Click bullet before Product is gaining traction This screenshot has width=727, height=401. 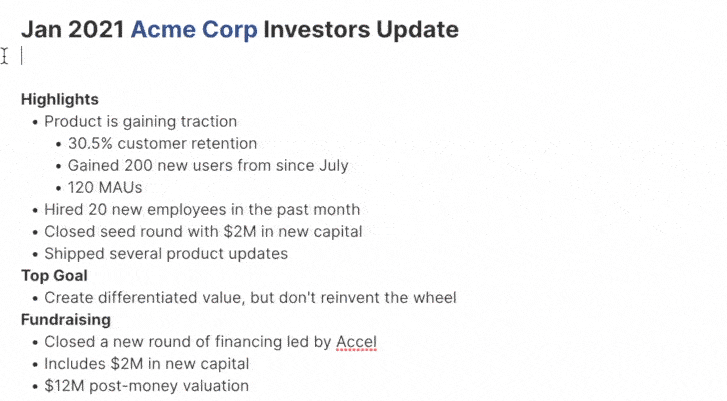pos(35,122)
